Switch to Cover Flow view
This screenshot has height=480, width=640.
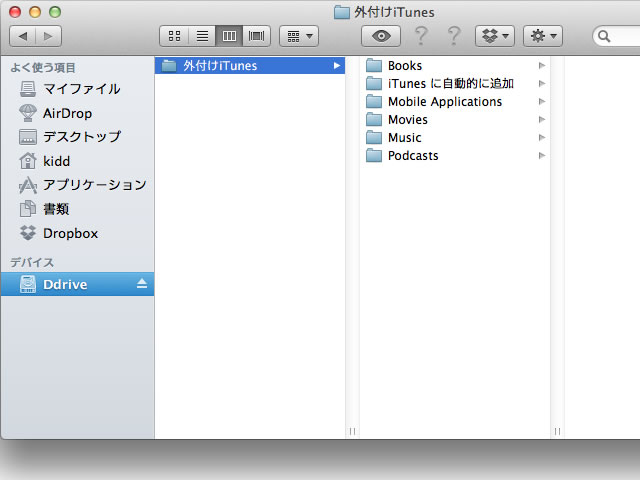256,36
